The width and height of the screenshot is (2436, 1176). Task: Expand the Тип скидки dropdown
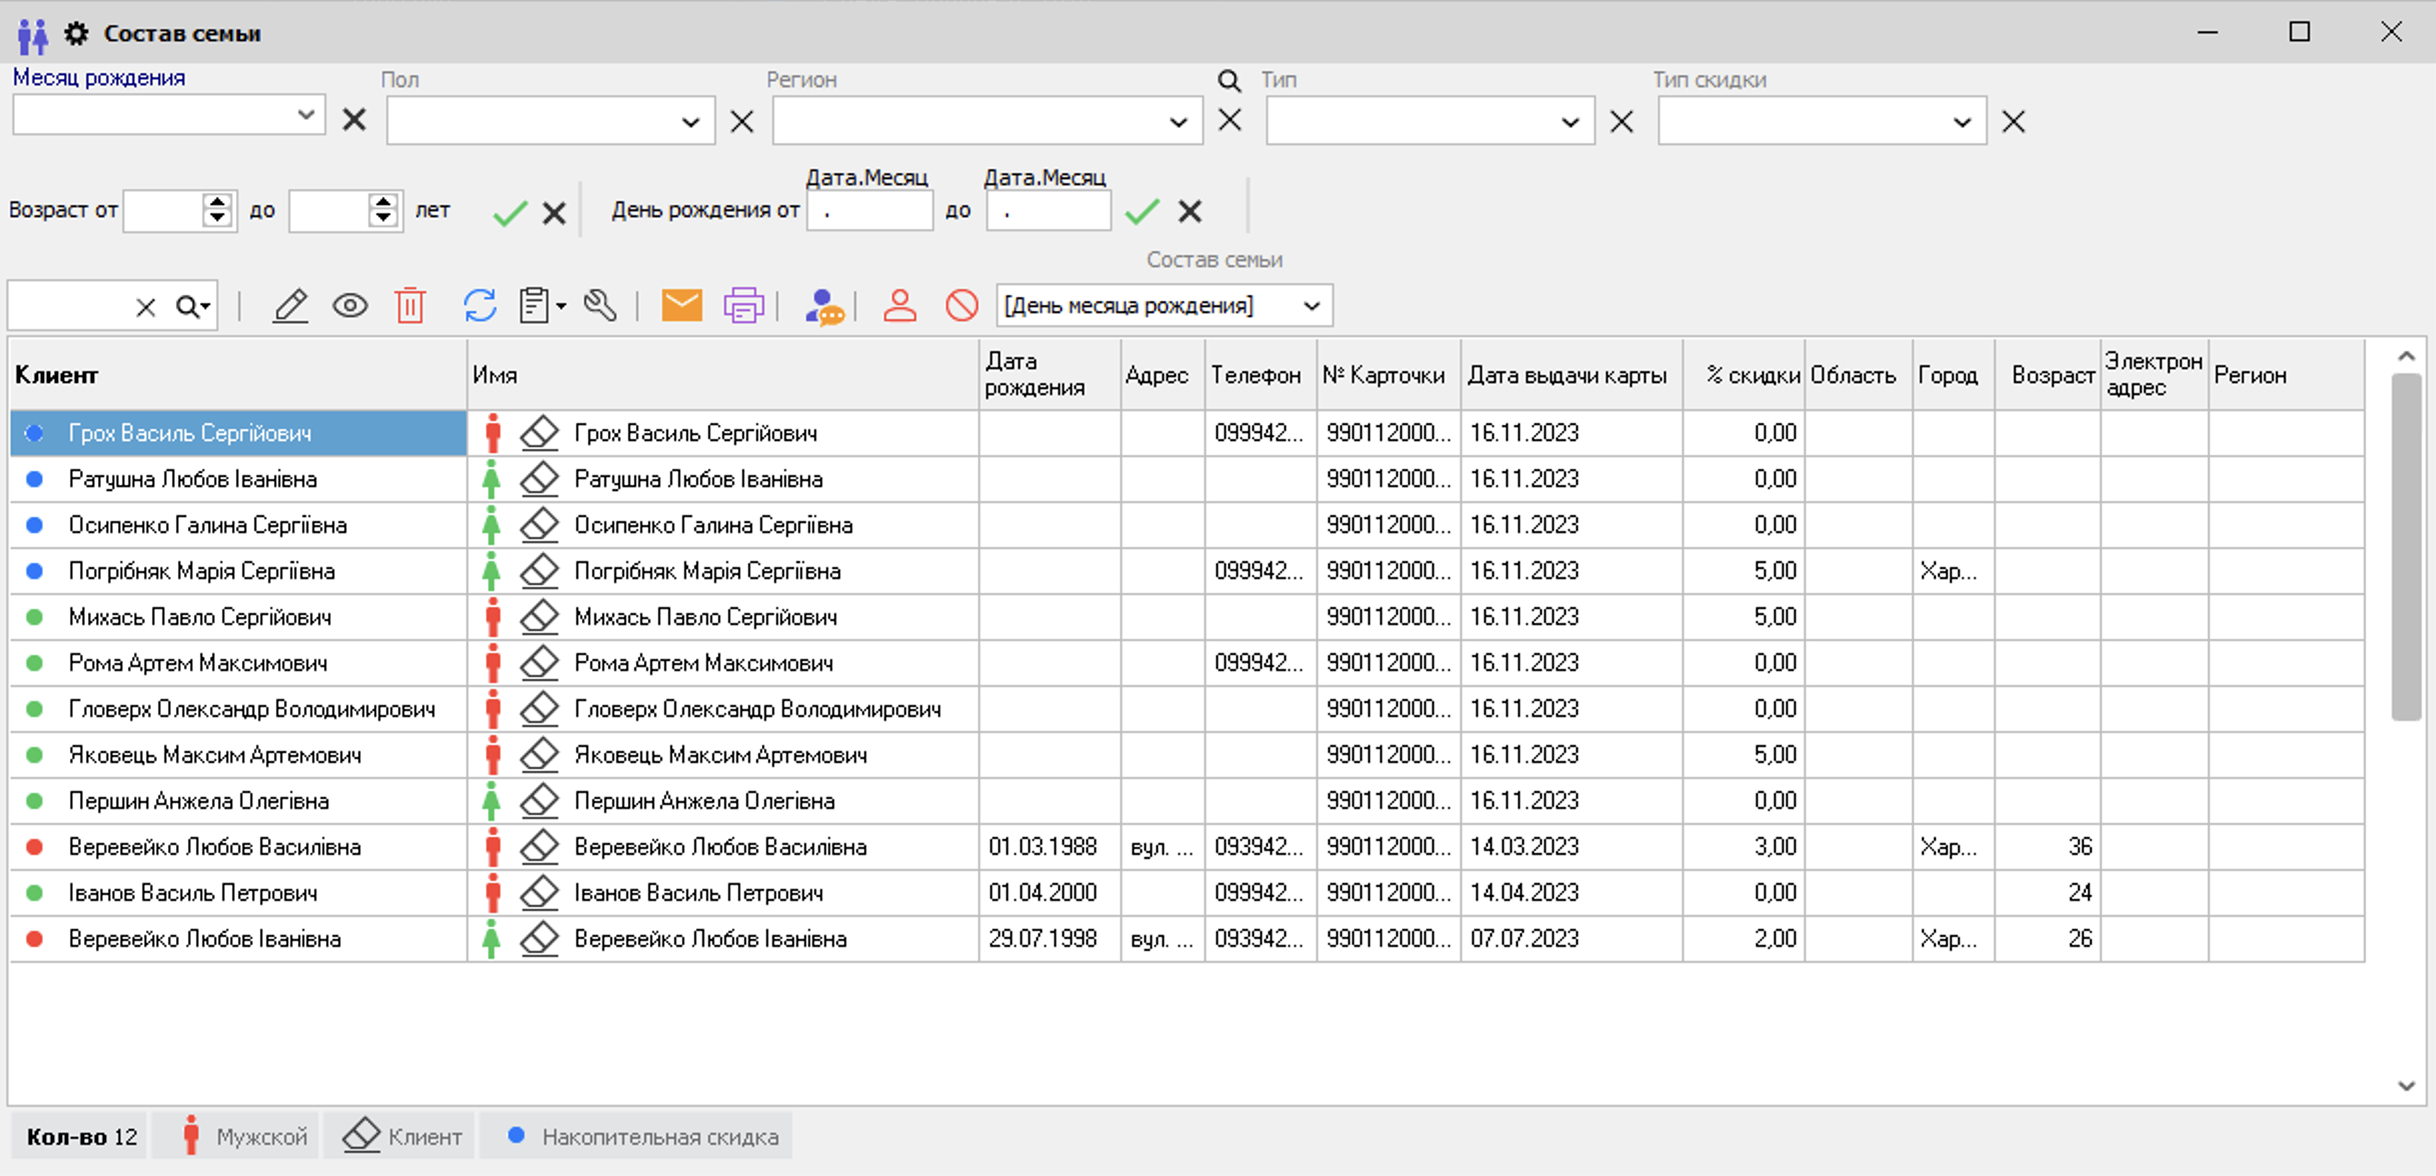pos(1962,122)
